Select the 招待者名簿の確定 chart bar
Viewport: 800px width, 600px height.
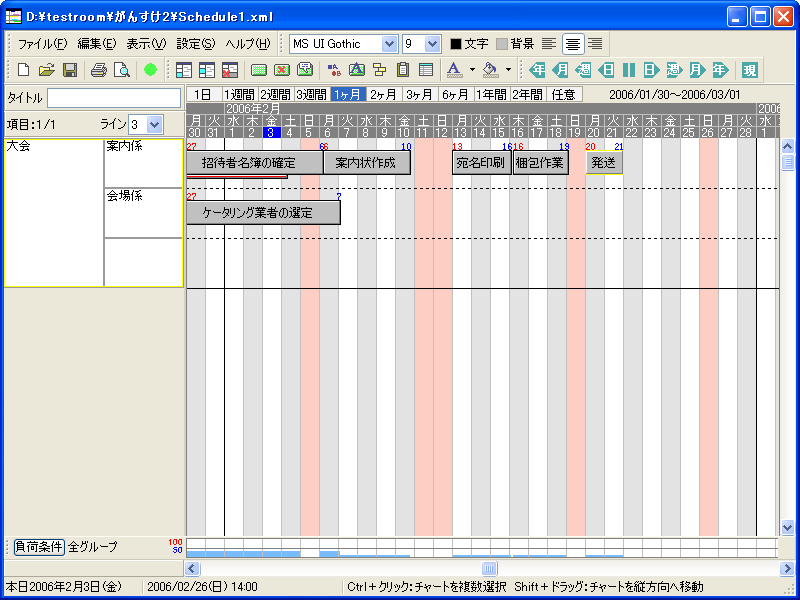click(255, 163)
